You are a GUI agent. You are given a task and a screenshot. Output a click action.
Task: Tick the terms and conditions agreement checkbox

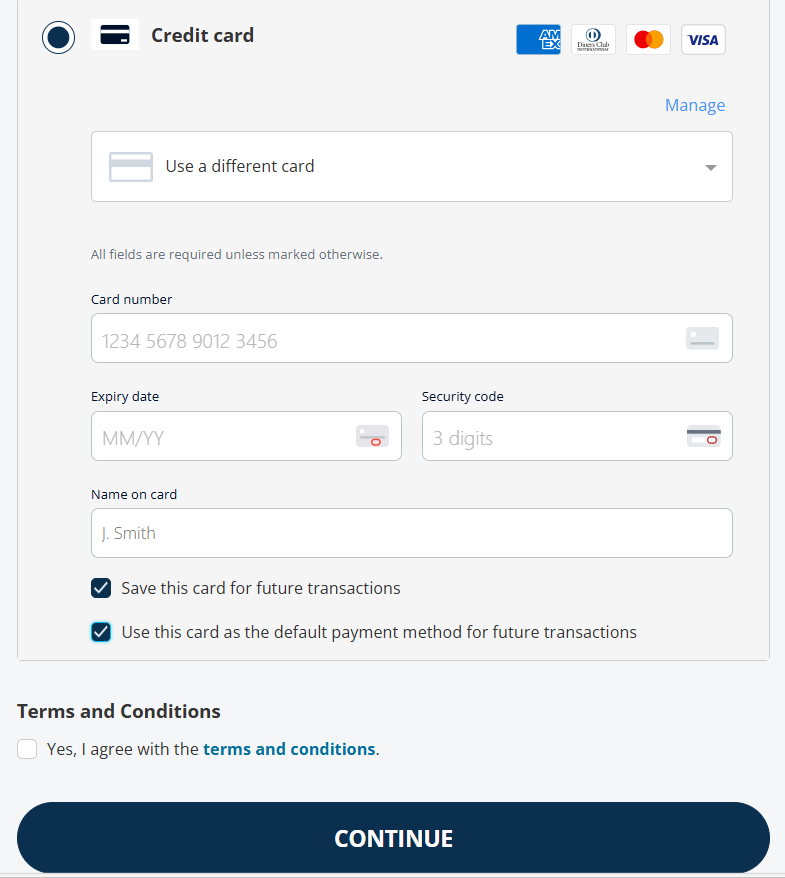[27, 749]
